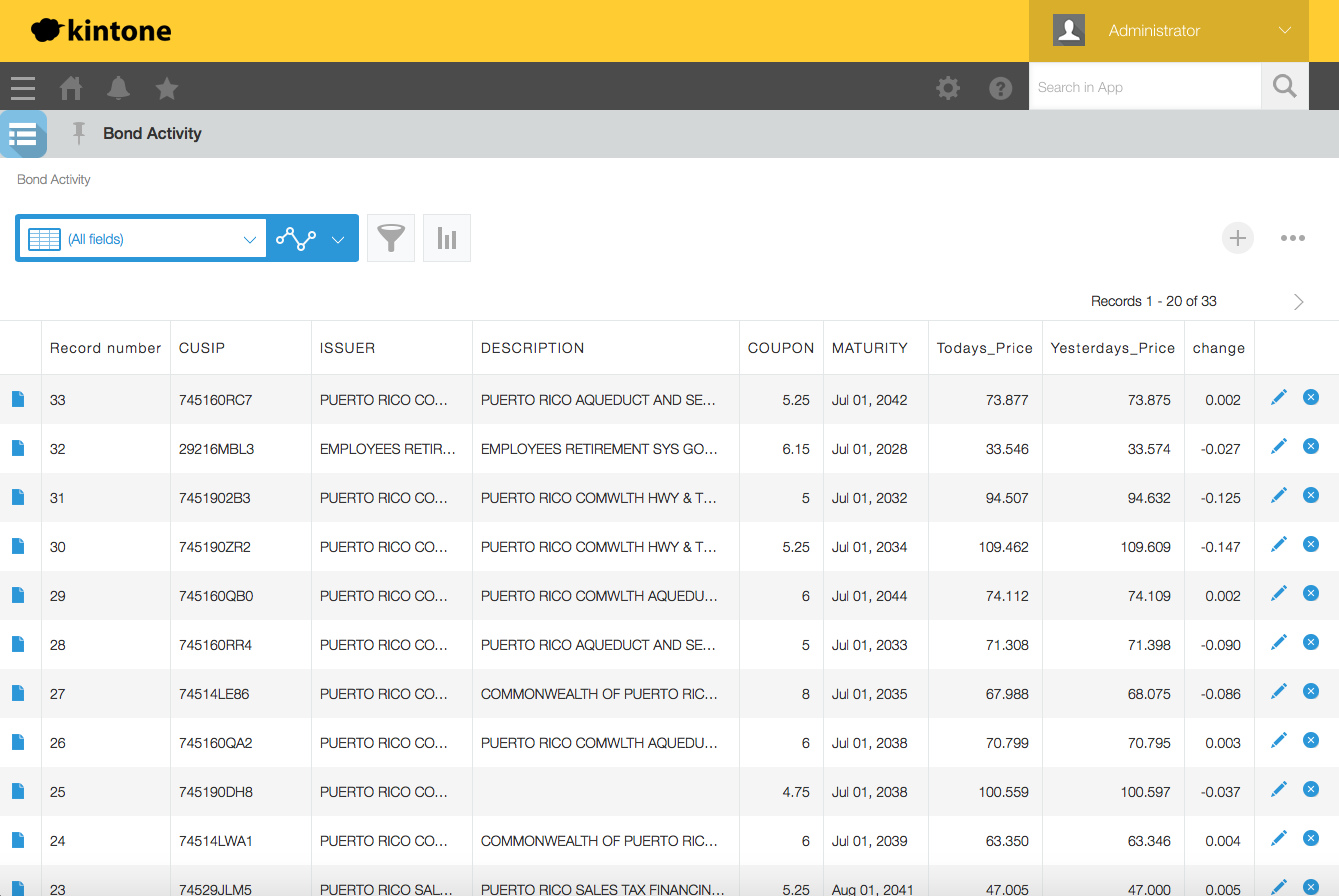Click the help question mark icon
1339x896 pixels.
[x=1000, y=88]
